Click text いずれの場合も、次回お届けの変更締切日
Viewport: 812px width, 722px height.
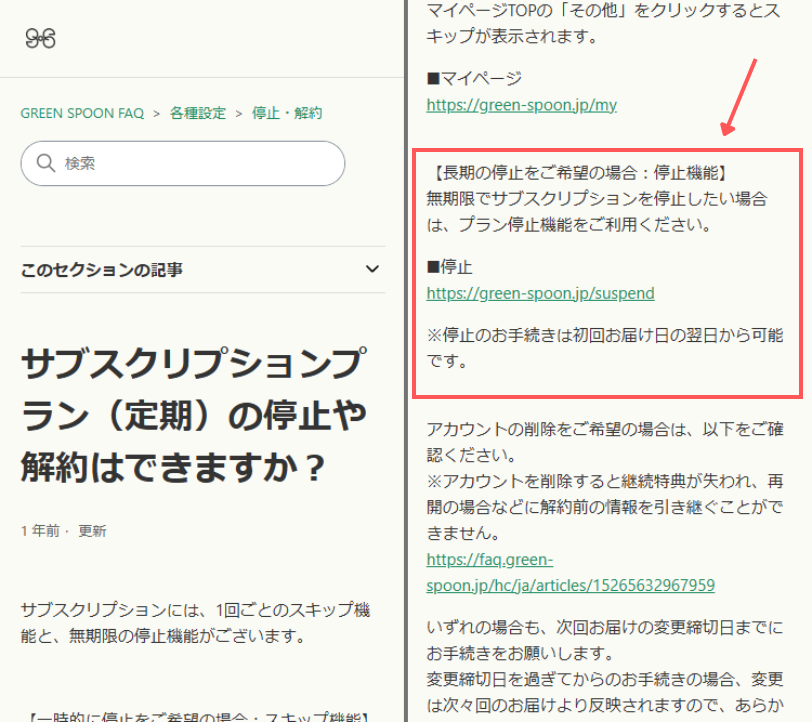coord(605,640)
